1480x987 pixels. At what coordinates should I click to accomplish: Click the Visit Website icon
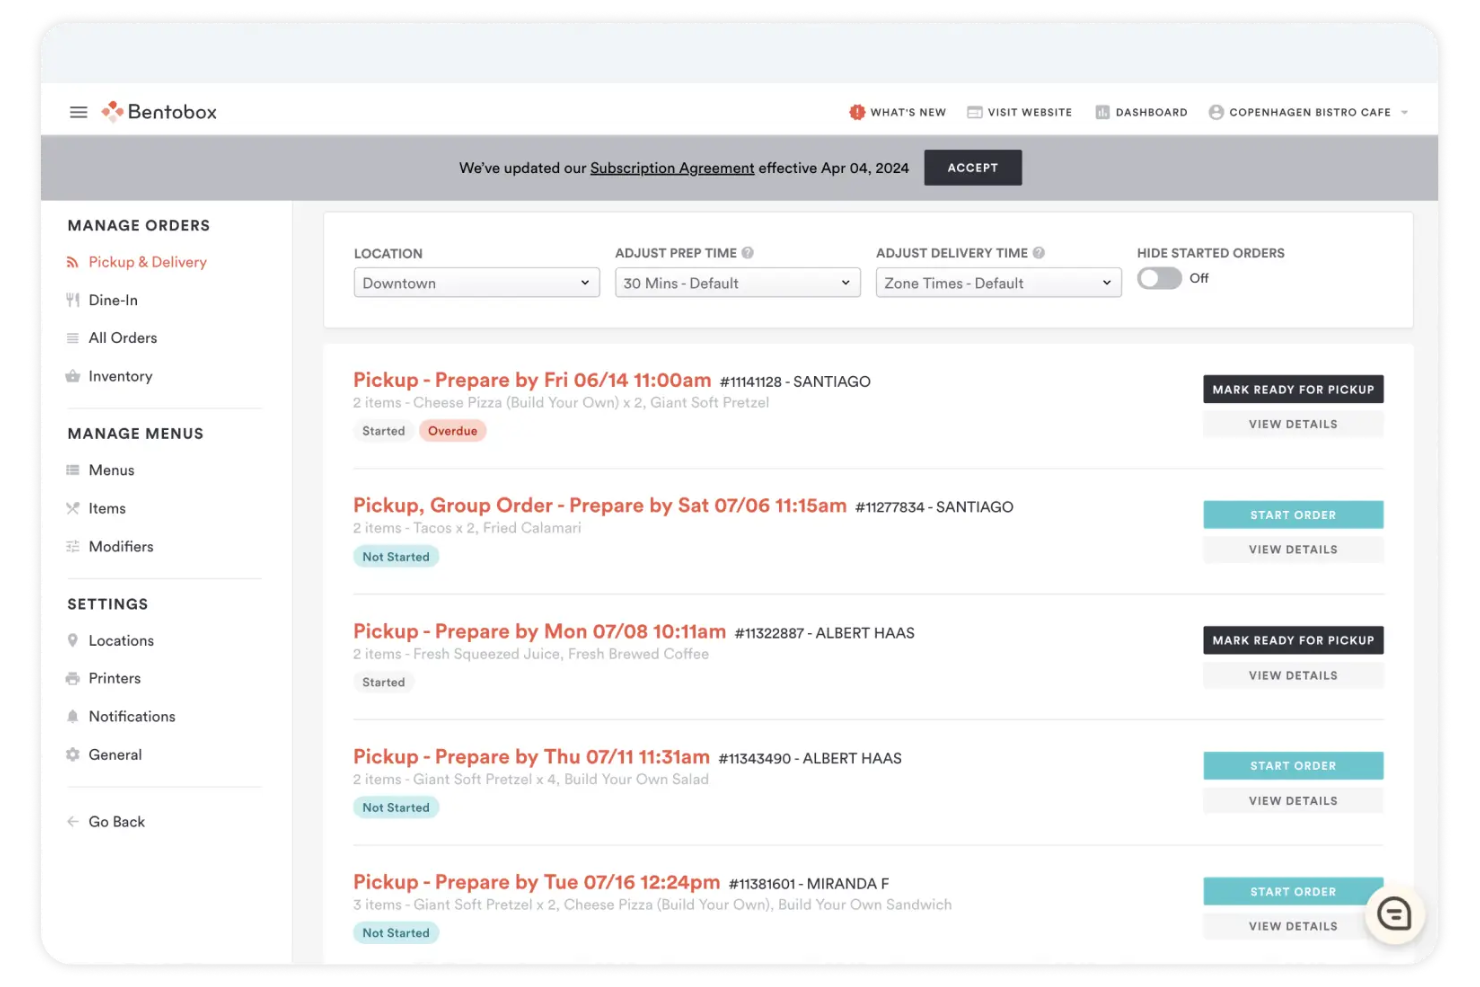pyautogui.click(x=973, y=112)
